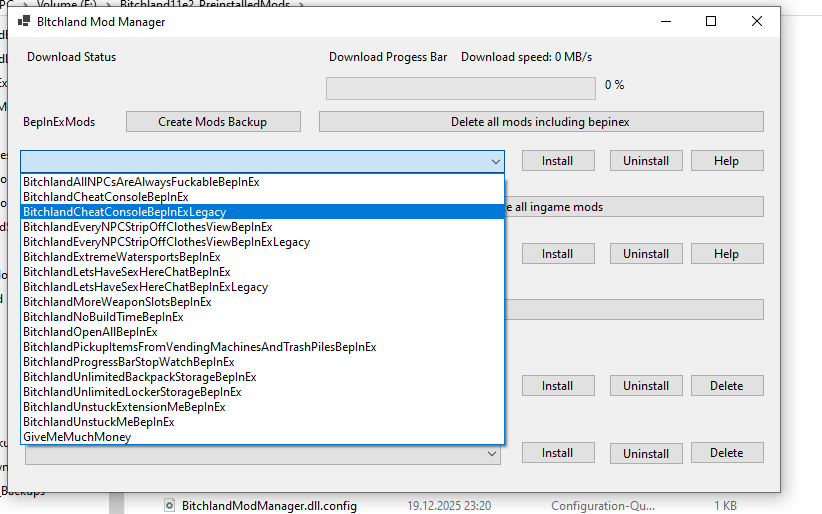Choose GiveMeMuchMoney from the list

click(262, 437)
